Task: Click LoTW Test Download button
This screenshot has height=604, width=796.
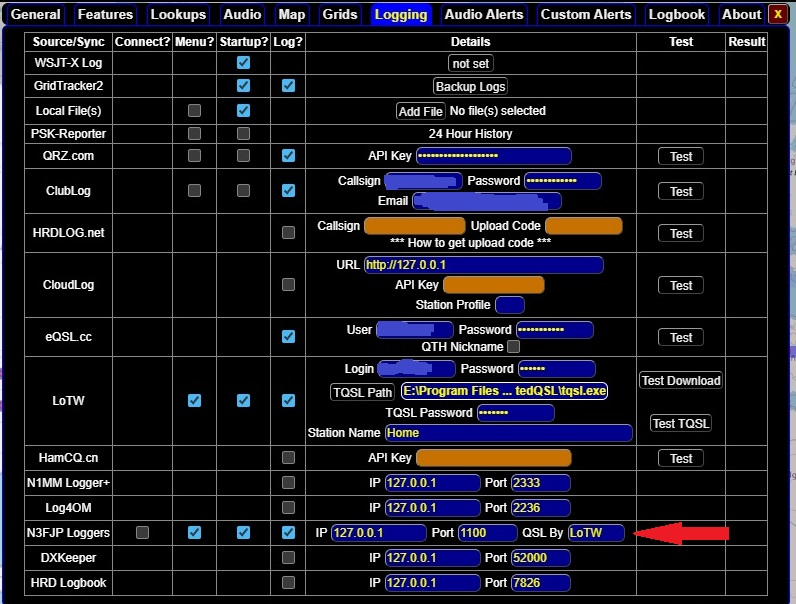Action: point(681,381)
